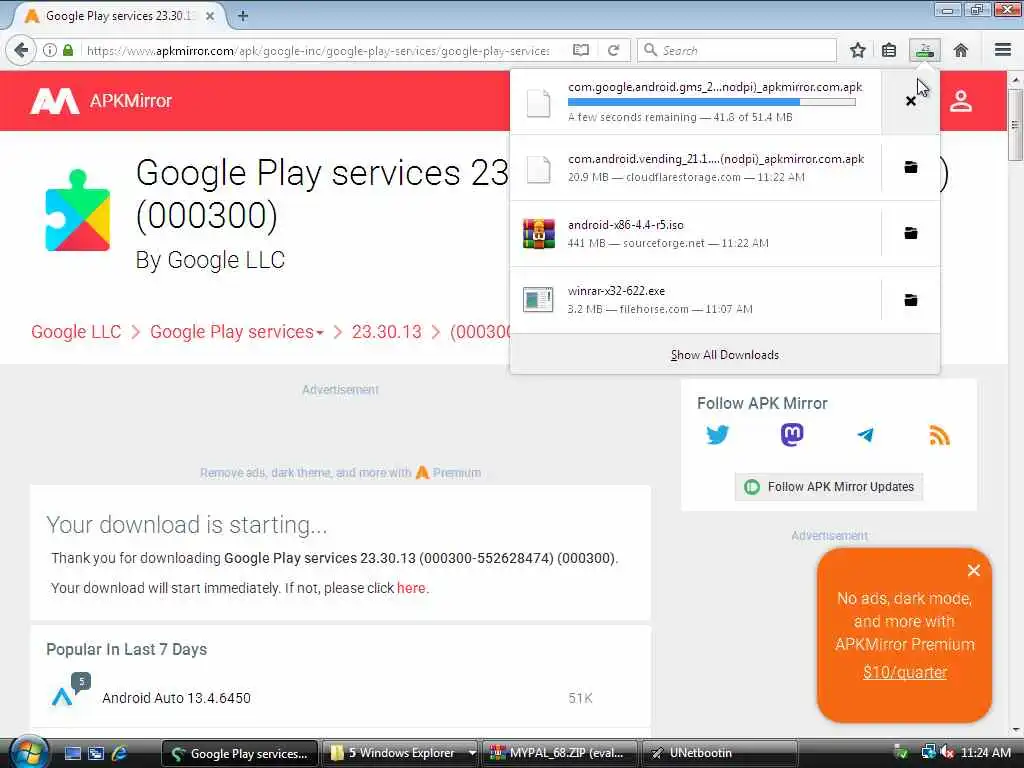Open site information icon in address bar

point(50,50)
